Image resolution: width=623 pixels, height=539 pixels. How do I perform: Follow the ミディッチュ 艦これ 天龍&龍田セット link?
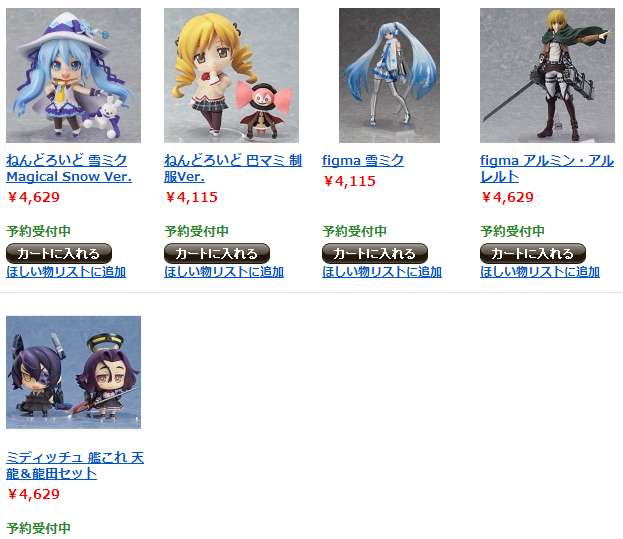[x=75, y=465]
